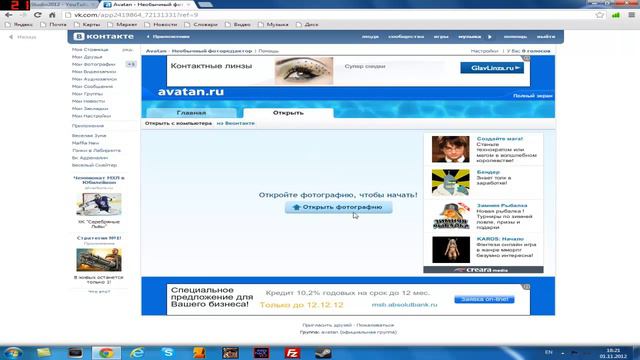Click the Chrome taskbar icon

coord(106,353)
